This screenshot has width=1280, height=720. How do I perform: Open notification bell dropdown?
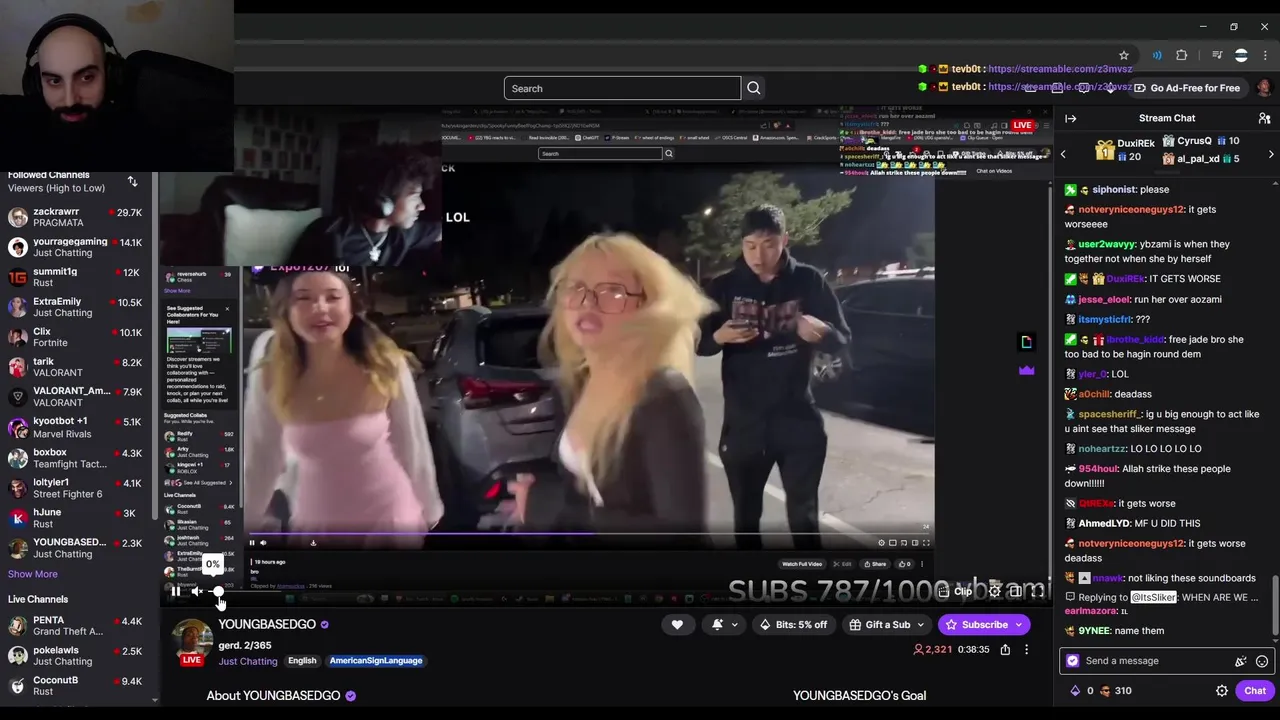(x=725, y=625)
